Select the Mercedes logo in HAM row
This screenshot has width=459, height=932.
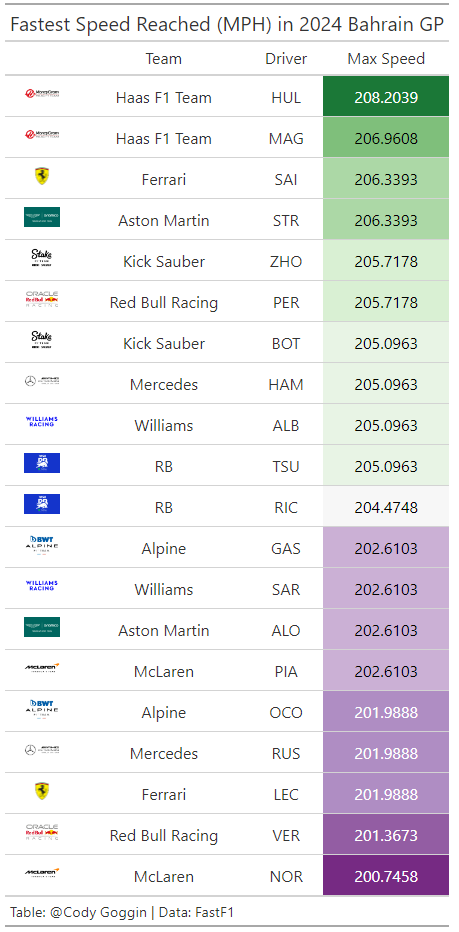42,381
